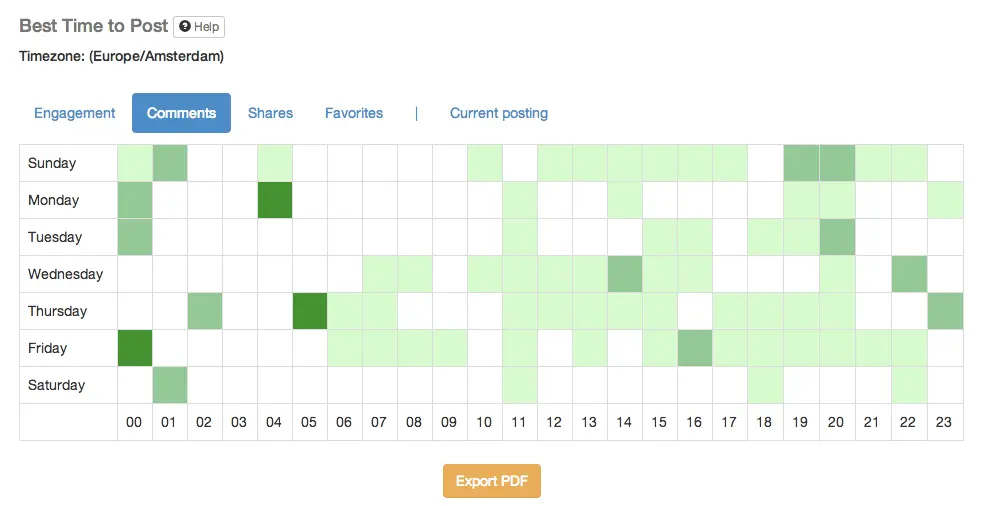Click the dark green Monday 04 cell
This screenshot has width=1002, height=506.
pyautogui.click(x=275, y=200)
